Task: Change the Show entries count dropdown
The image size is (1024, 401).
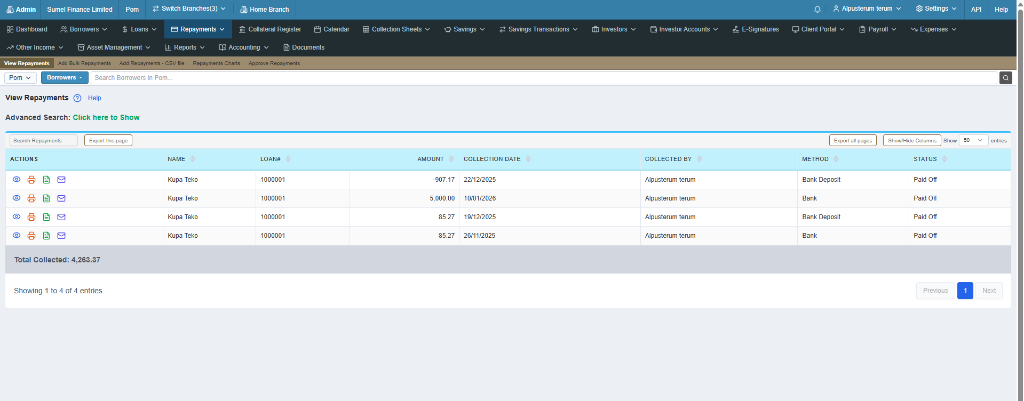Action: coord(973,140)
